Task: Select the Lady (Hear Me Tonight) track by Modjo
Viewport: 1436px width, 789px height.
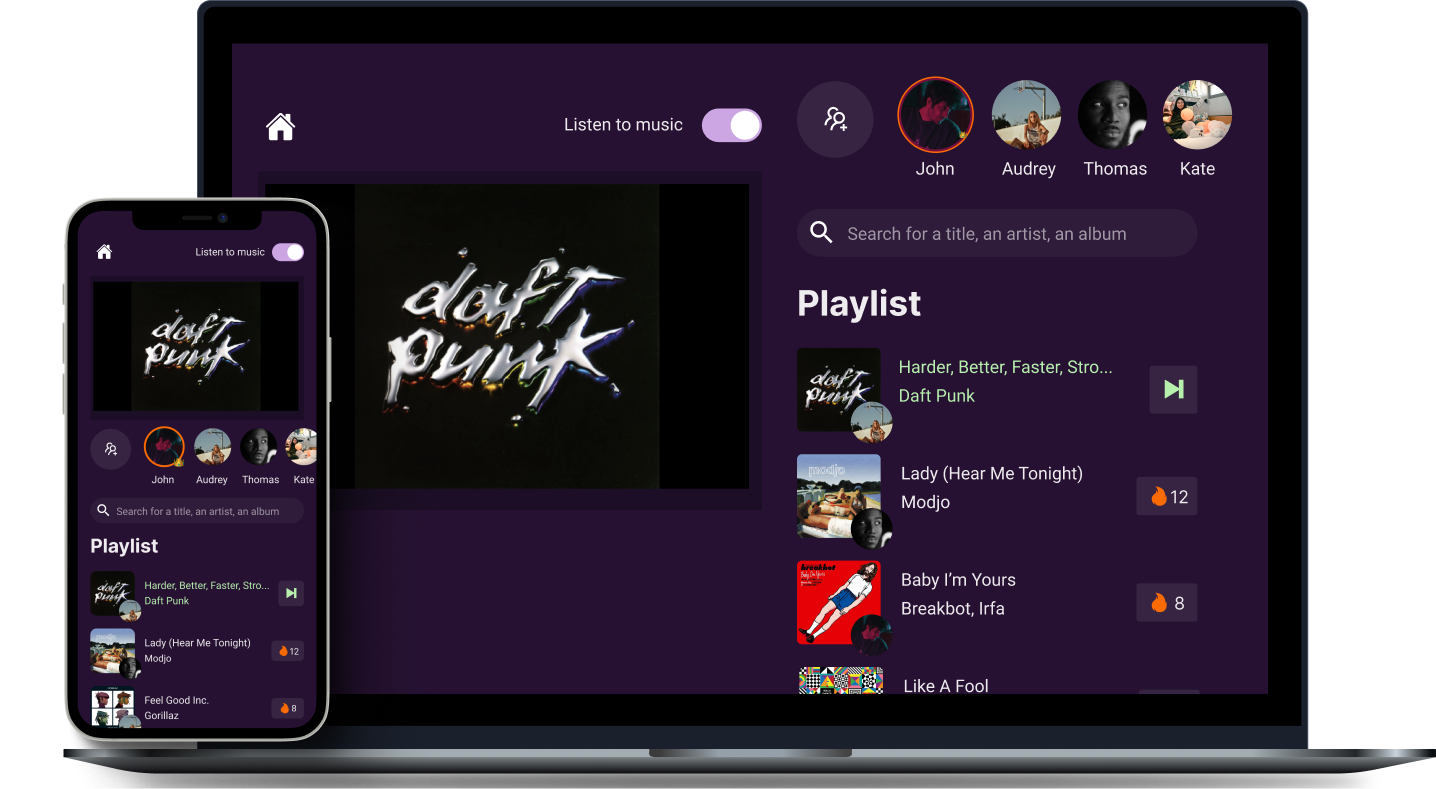Action: coord(991,473)
